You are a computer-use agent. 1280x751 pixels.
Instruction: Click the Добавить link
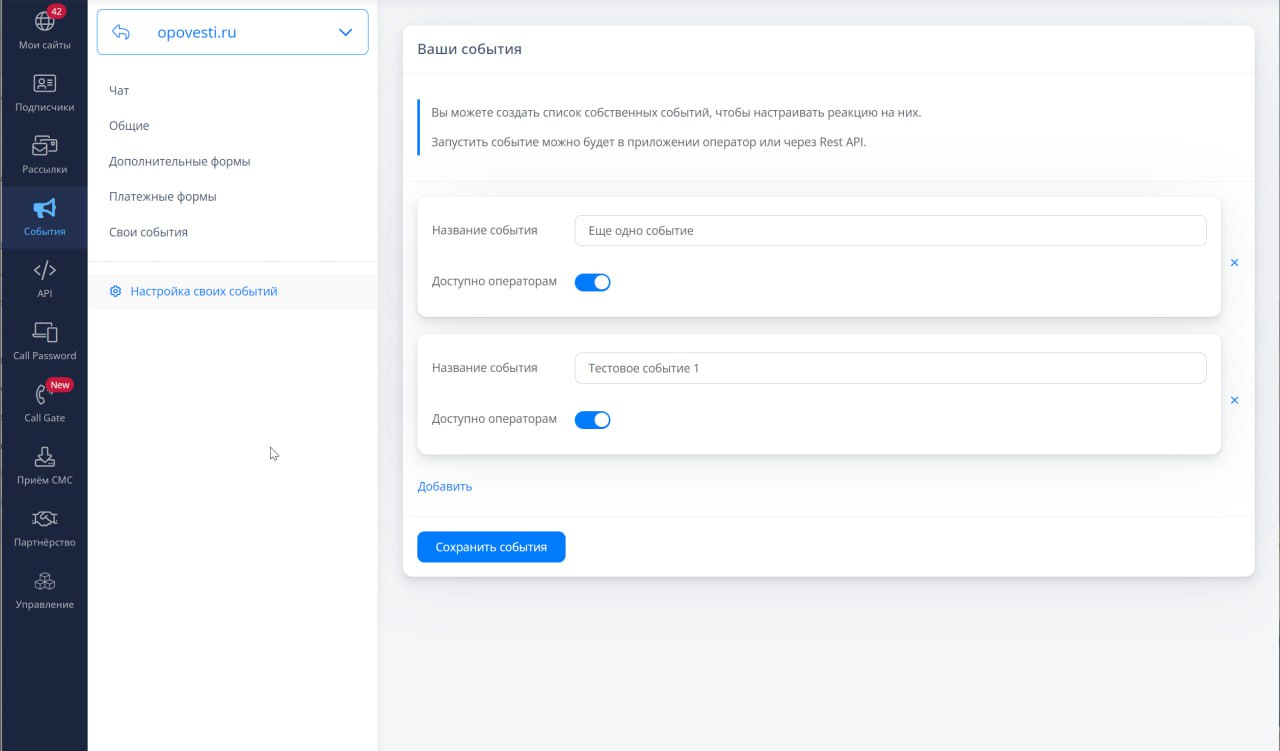(x=445, y=487)
